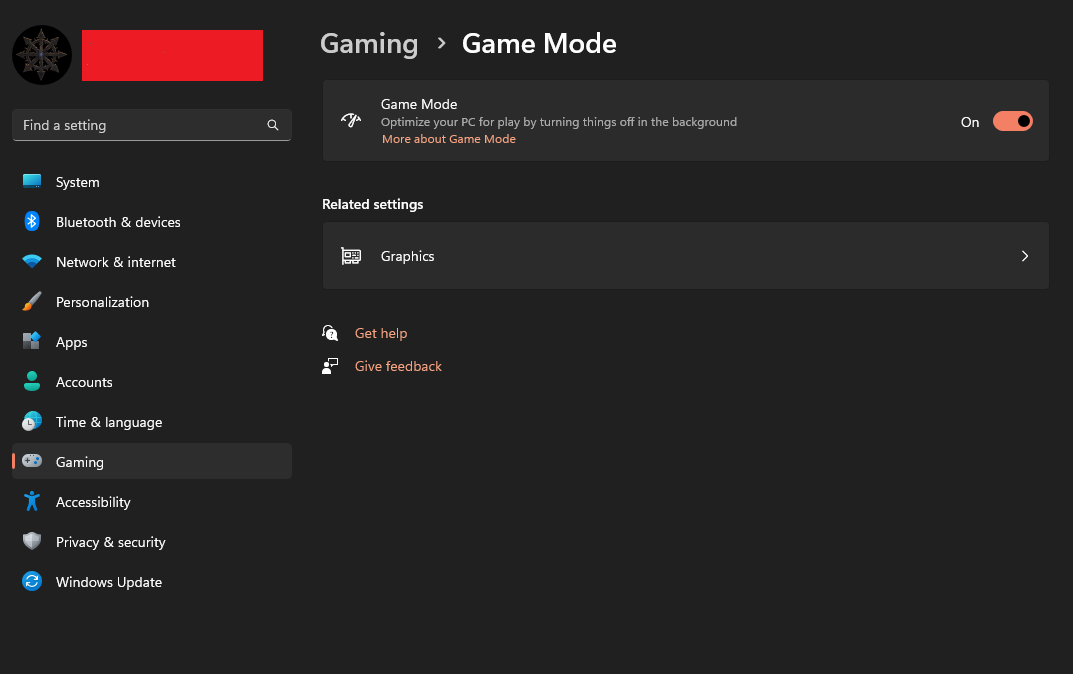This screenshot has width=1073, height=674.
Task: Turn off the Game Mode toggle
Action: [x=1012, y=121]
